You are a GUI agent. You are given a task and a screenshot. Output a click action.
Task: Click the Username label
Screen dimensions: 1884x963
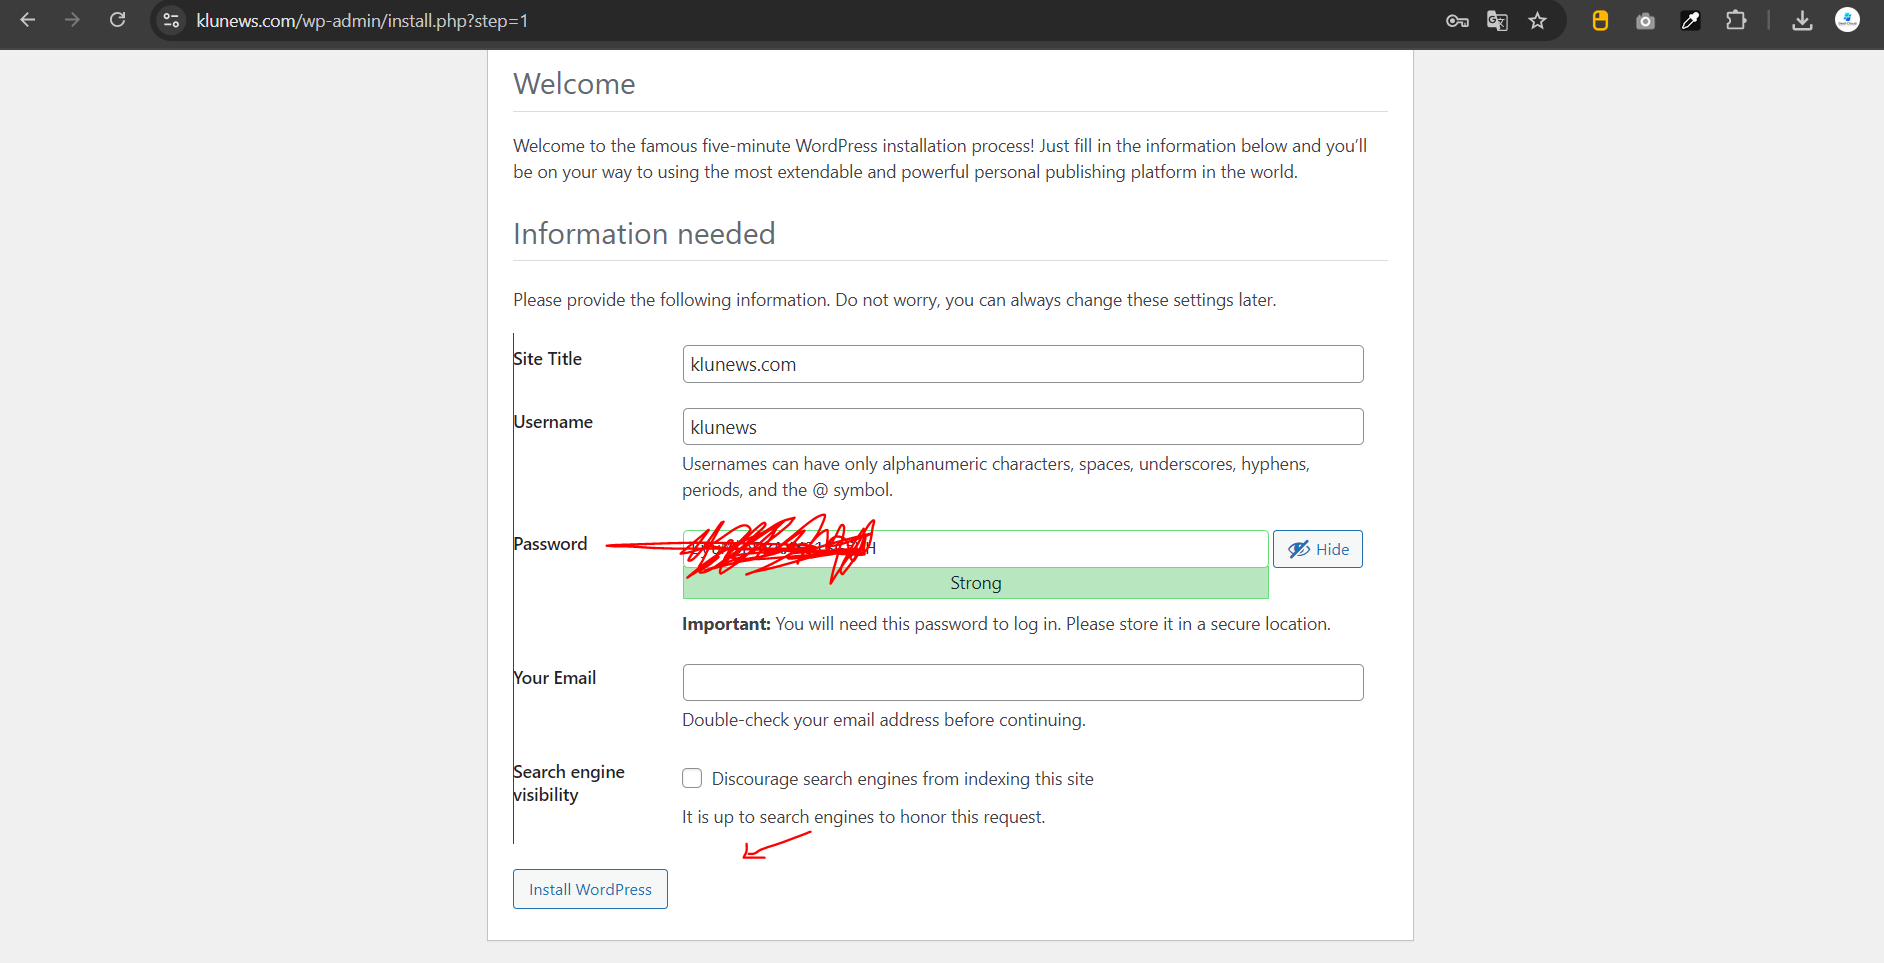click(x=553, y=422)
